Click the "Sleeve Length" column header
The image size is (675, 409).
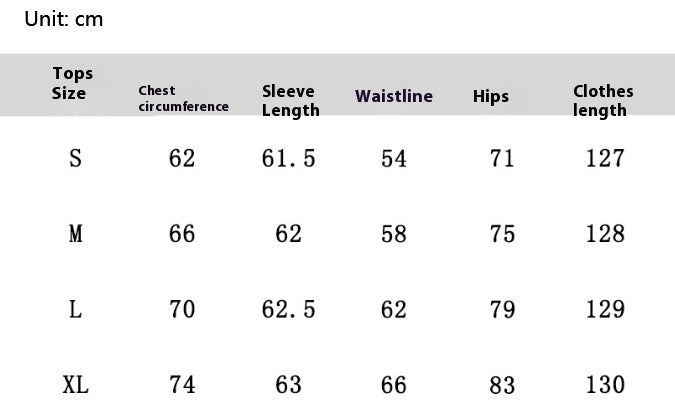point(290,100)
